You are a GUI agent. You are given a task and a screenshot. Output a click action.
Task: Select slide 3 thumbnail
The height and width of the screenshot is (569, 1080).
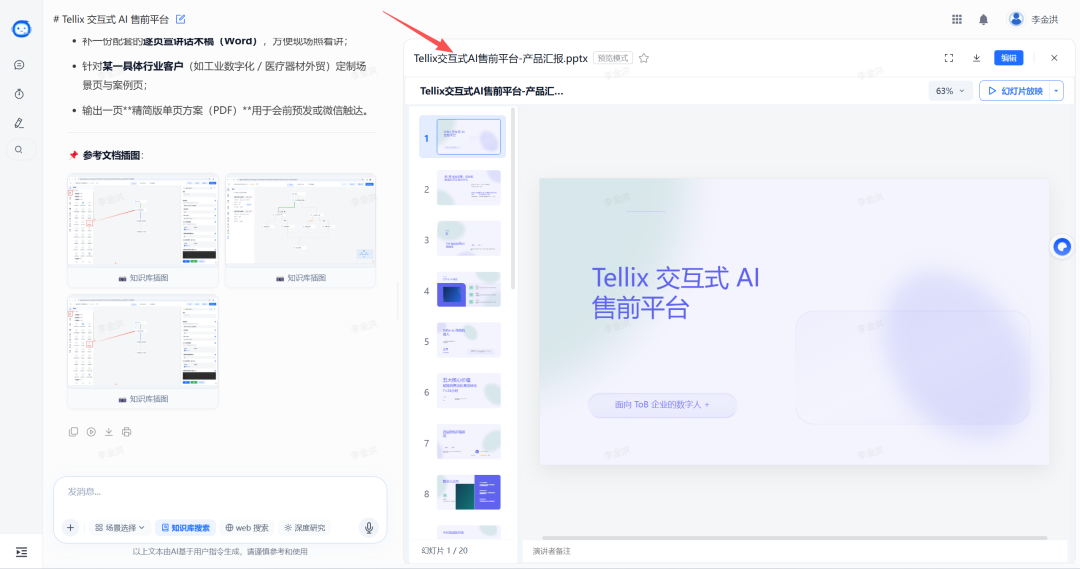(468, 238)
